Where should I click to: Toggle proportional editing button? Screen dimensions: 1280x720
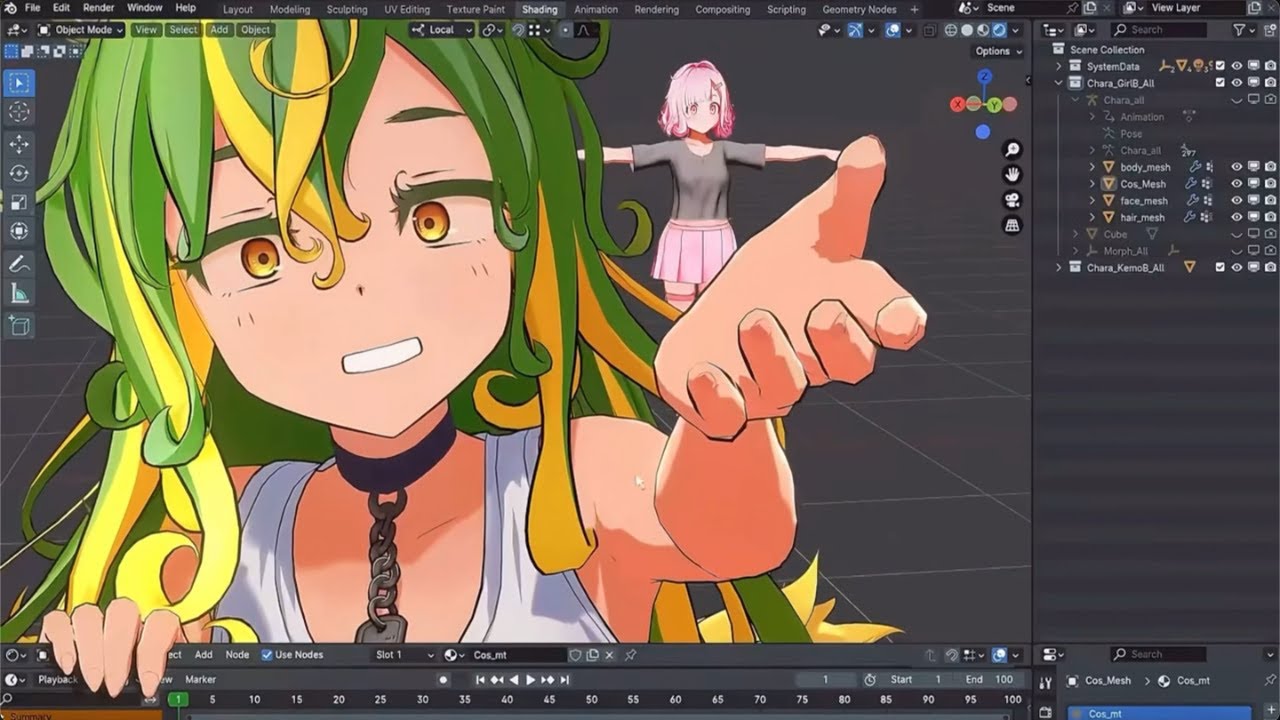(x=566, y=30)
